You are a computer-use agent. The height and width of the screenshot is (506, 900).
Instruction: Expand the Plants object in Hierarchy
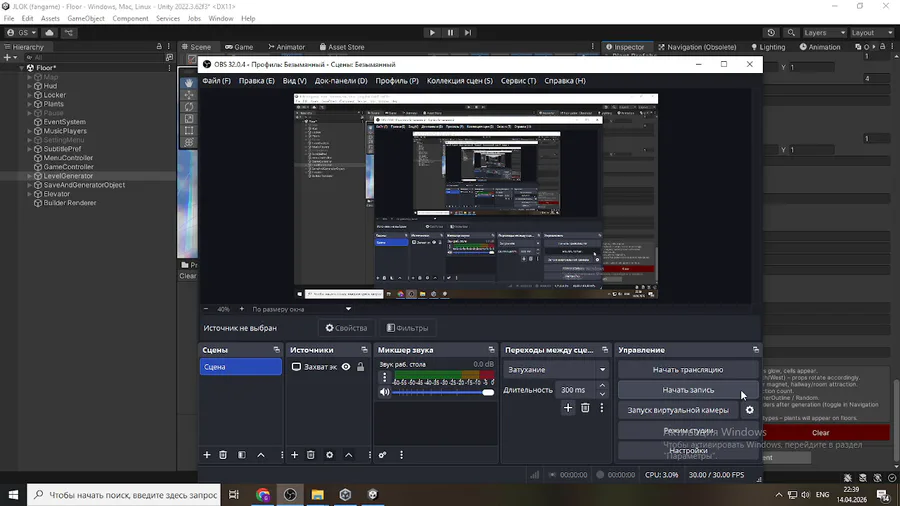[x=29, y=104]
